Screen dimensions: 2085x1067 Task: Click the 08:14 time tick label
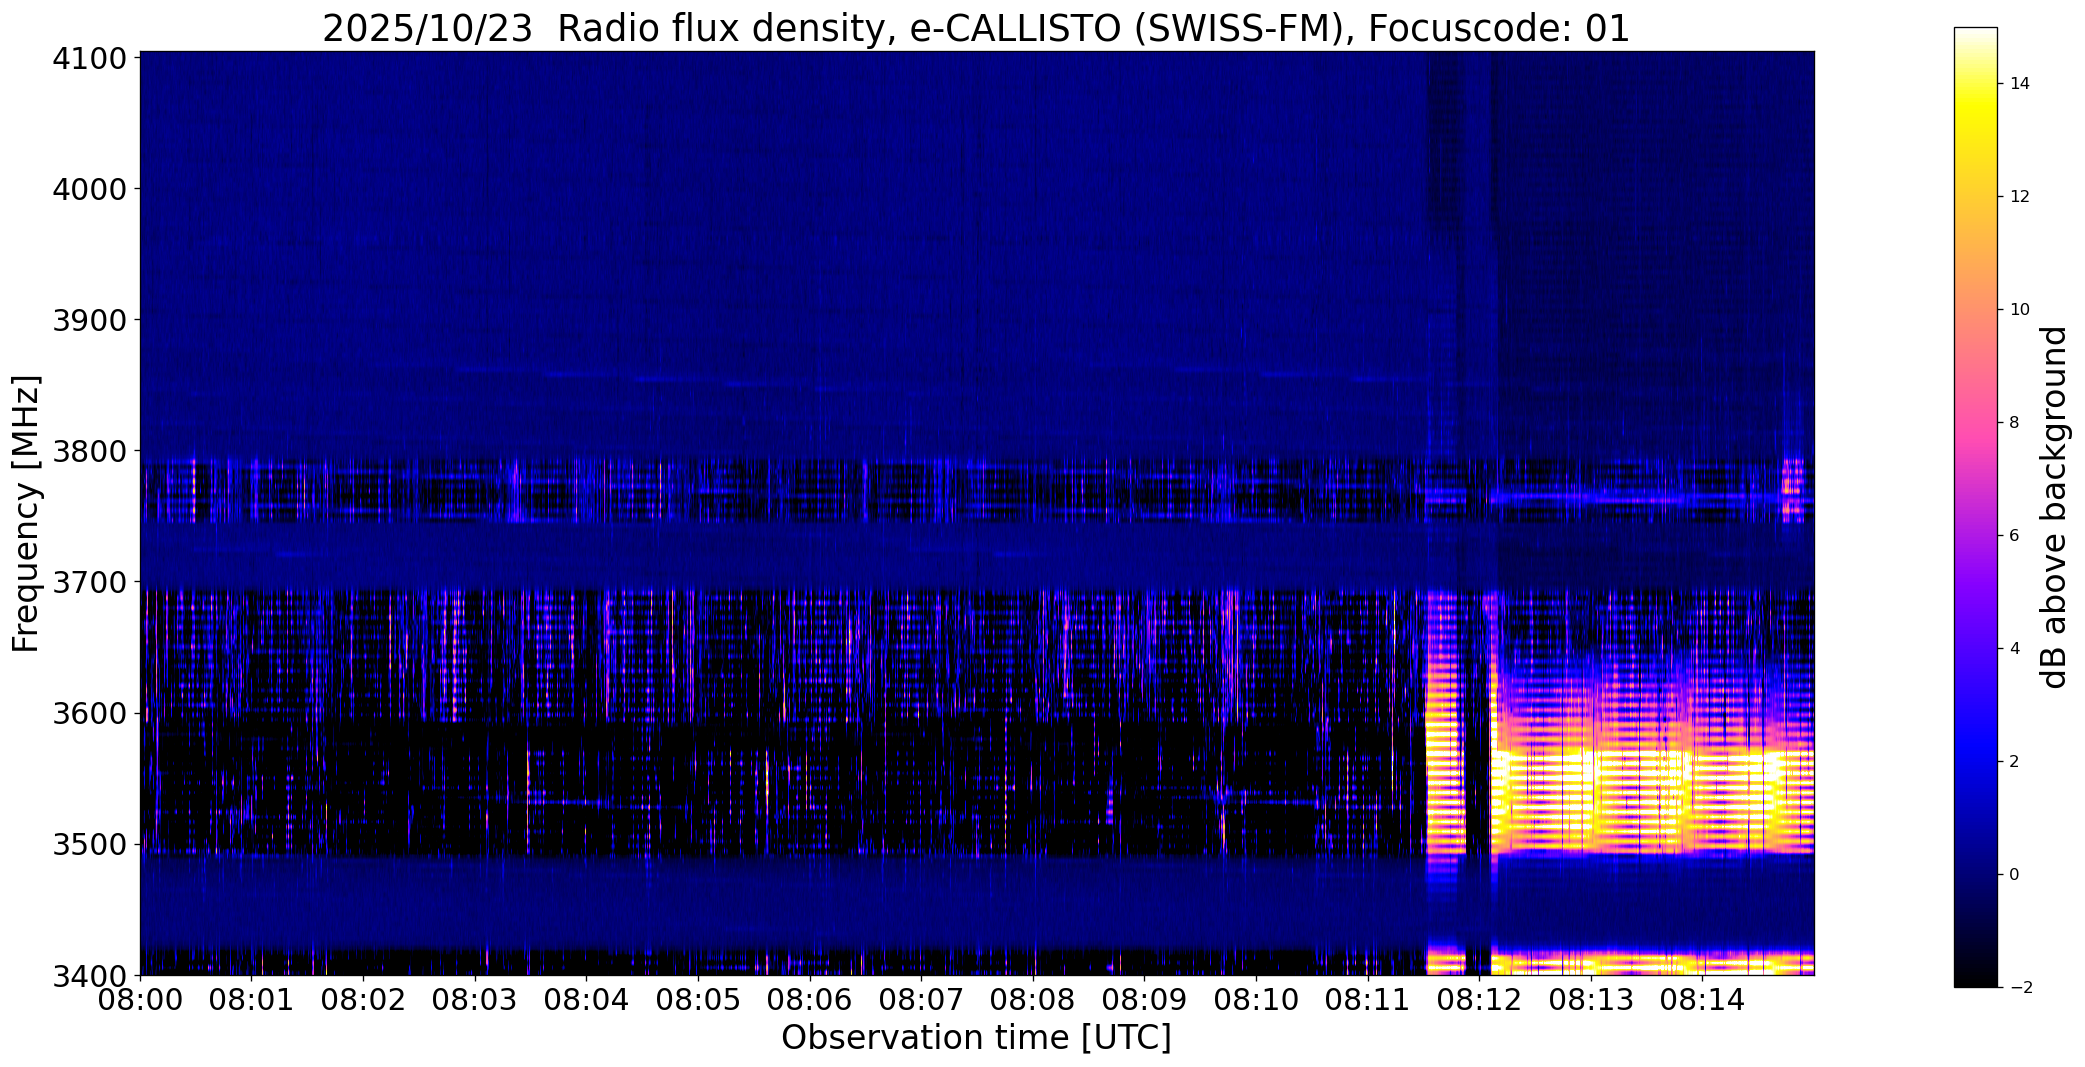1702,1000
